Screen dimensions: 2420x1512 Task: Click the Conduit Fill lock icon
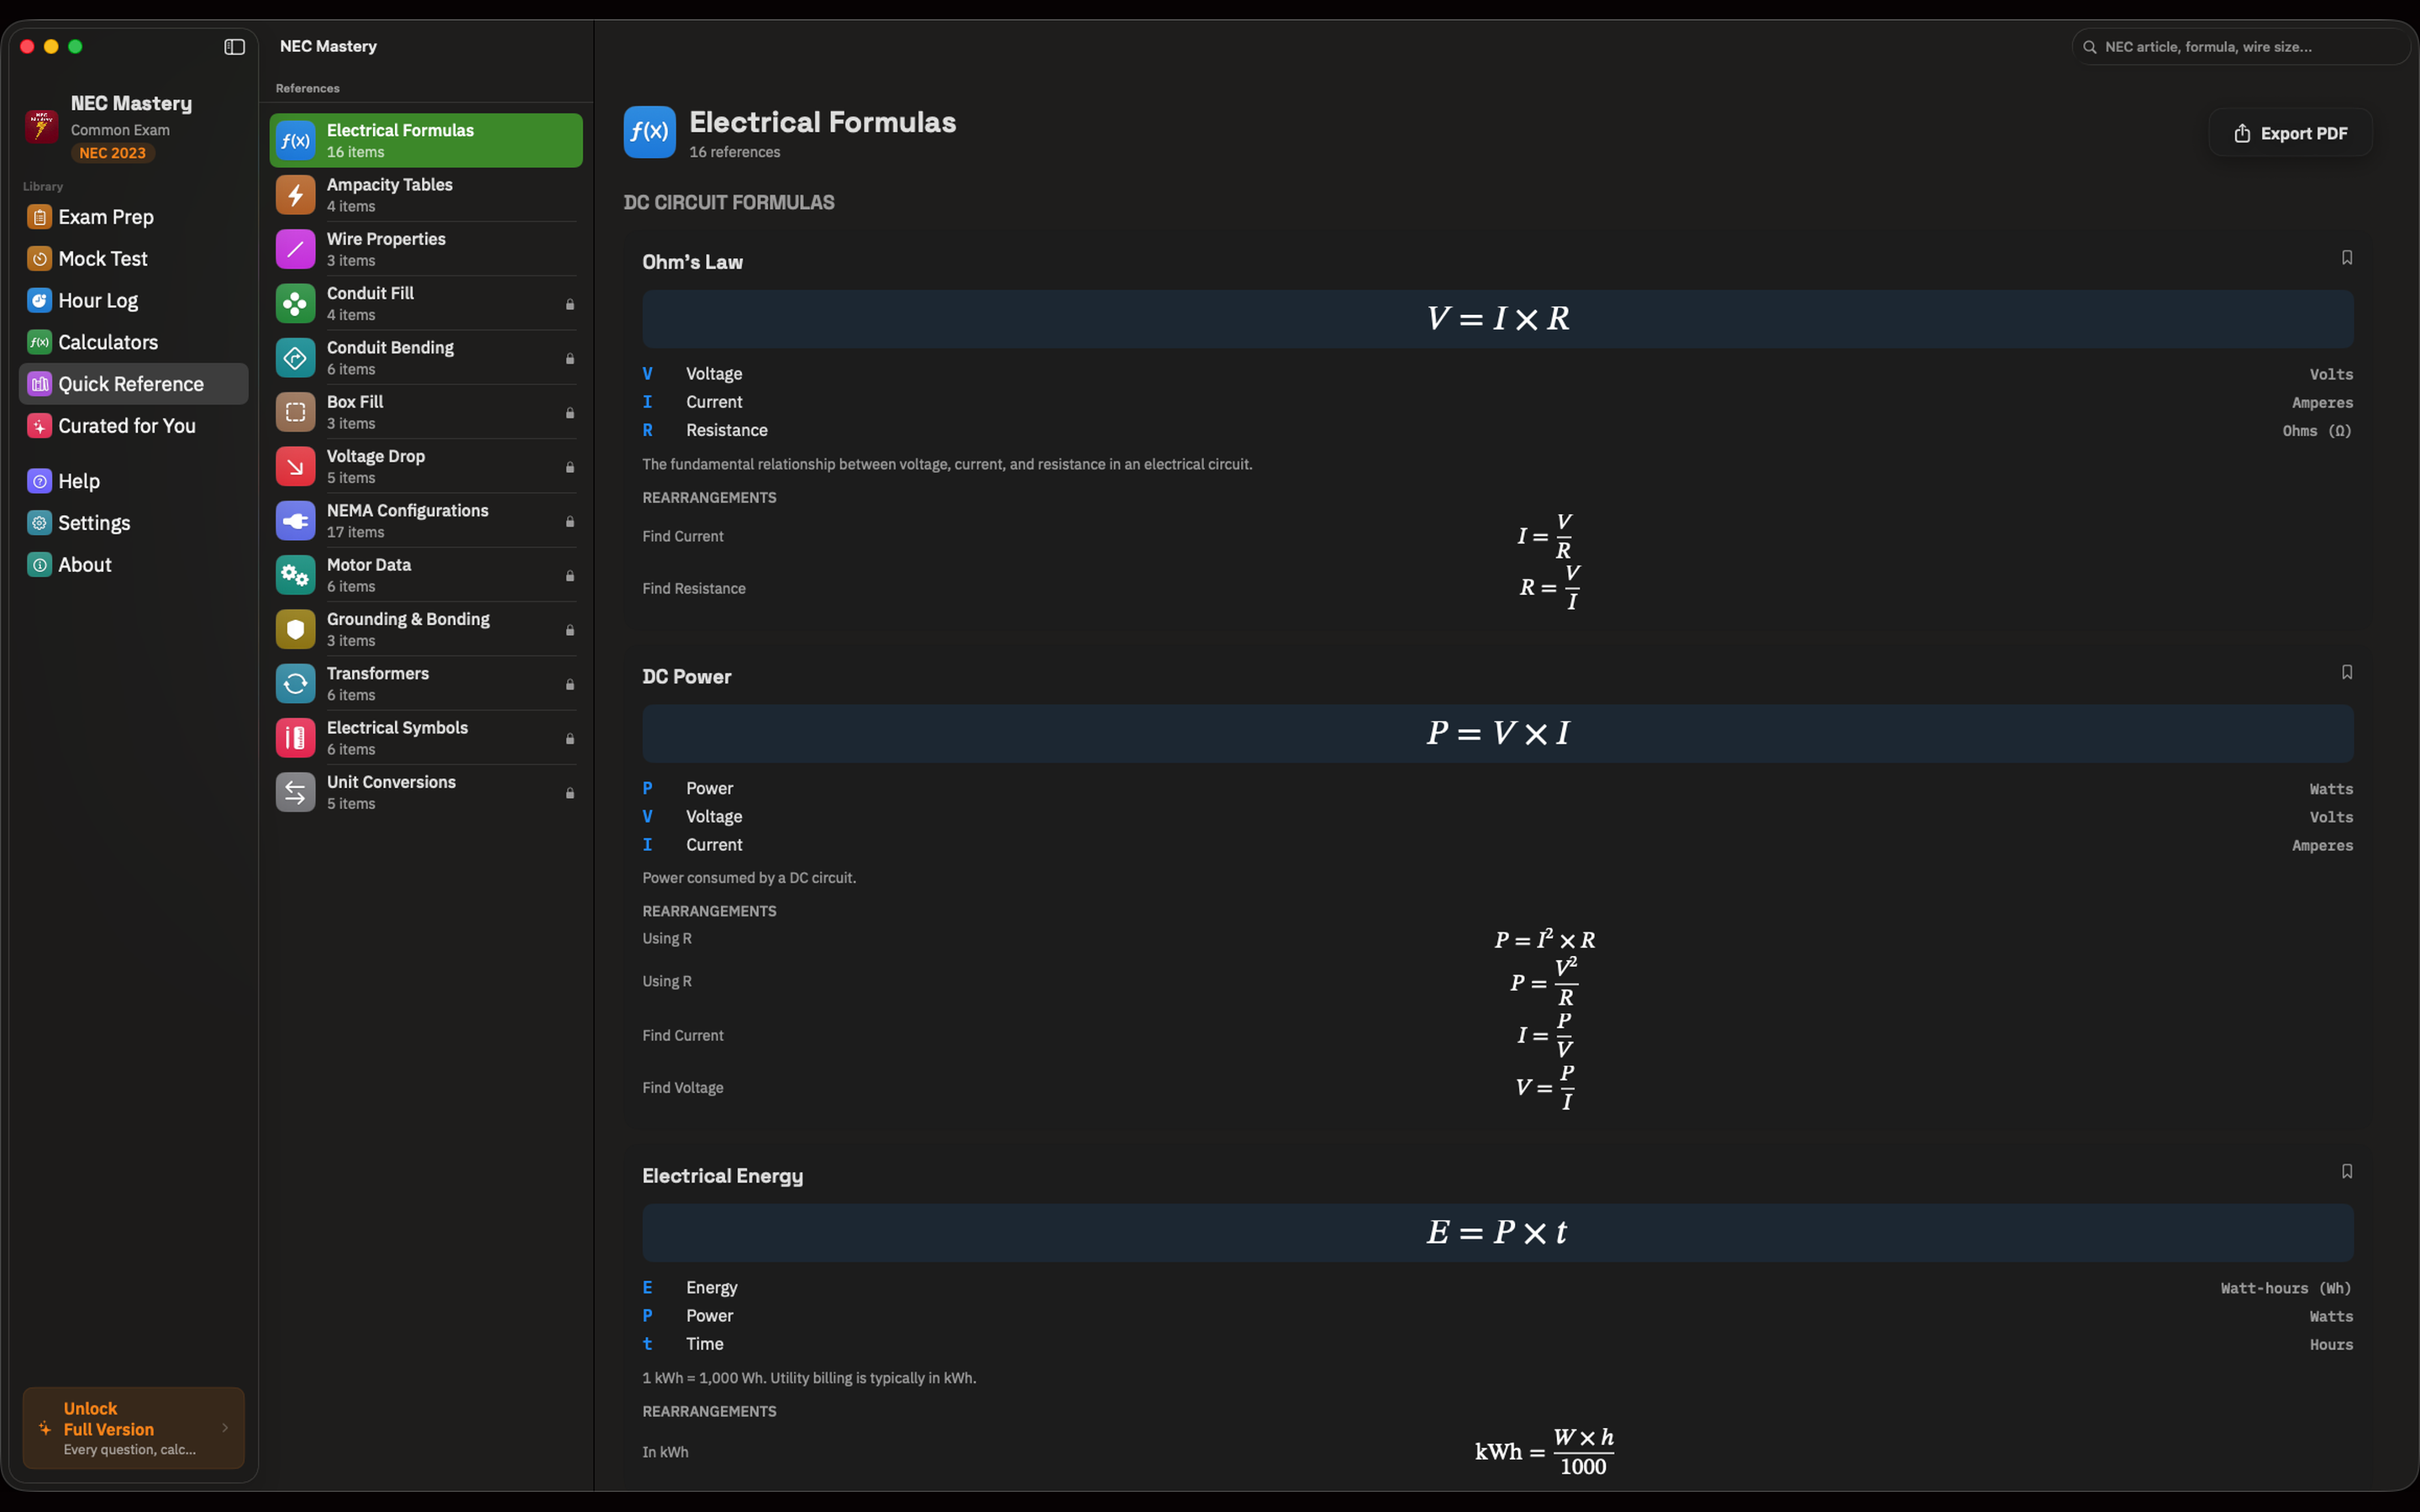[570, 304]
